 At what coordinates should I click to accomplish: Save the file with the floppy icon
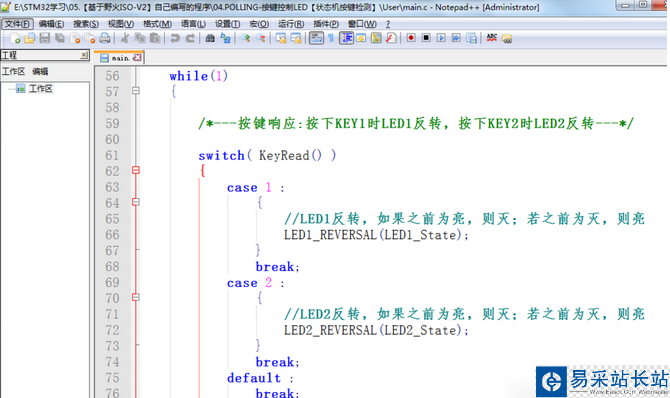click(44, 38)
